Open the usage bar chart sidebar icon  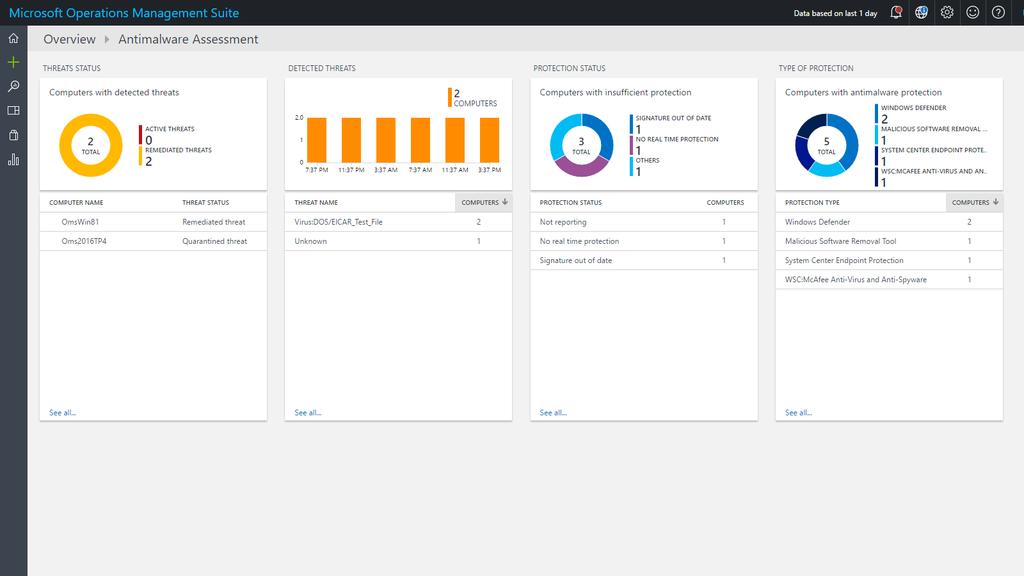pos(13,159)
